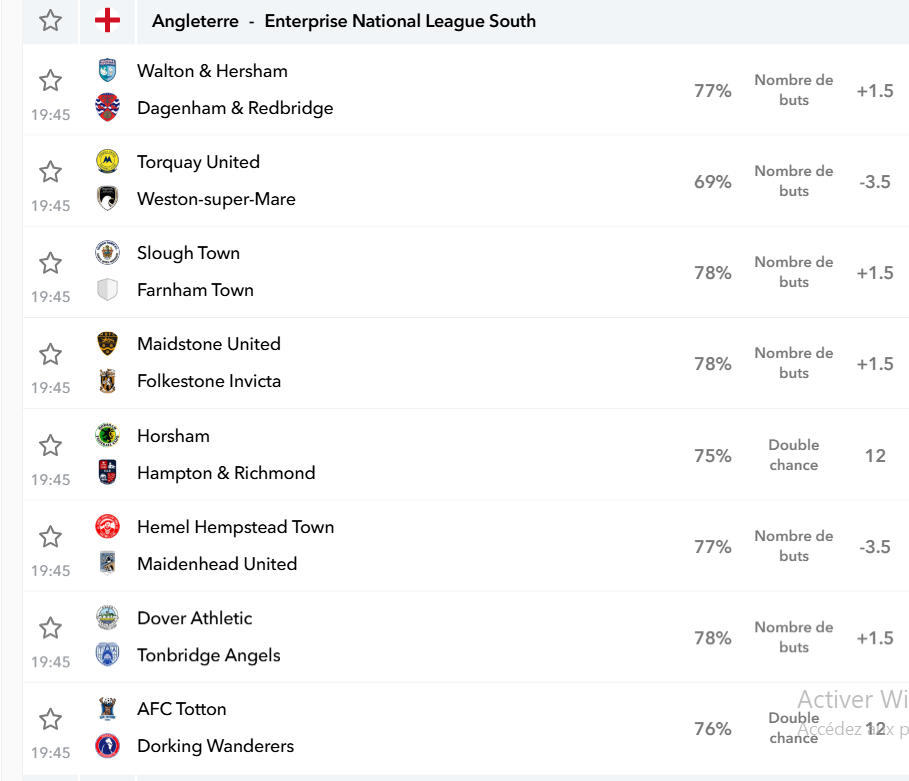Image resolution: width=909 pixels, height=781 pixels.
Task: Click the Dagenham & Redbridge club crest
Action: click(x=107, y=107)
